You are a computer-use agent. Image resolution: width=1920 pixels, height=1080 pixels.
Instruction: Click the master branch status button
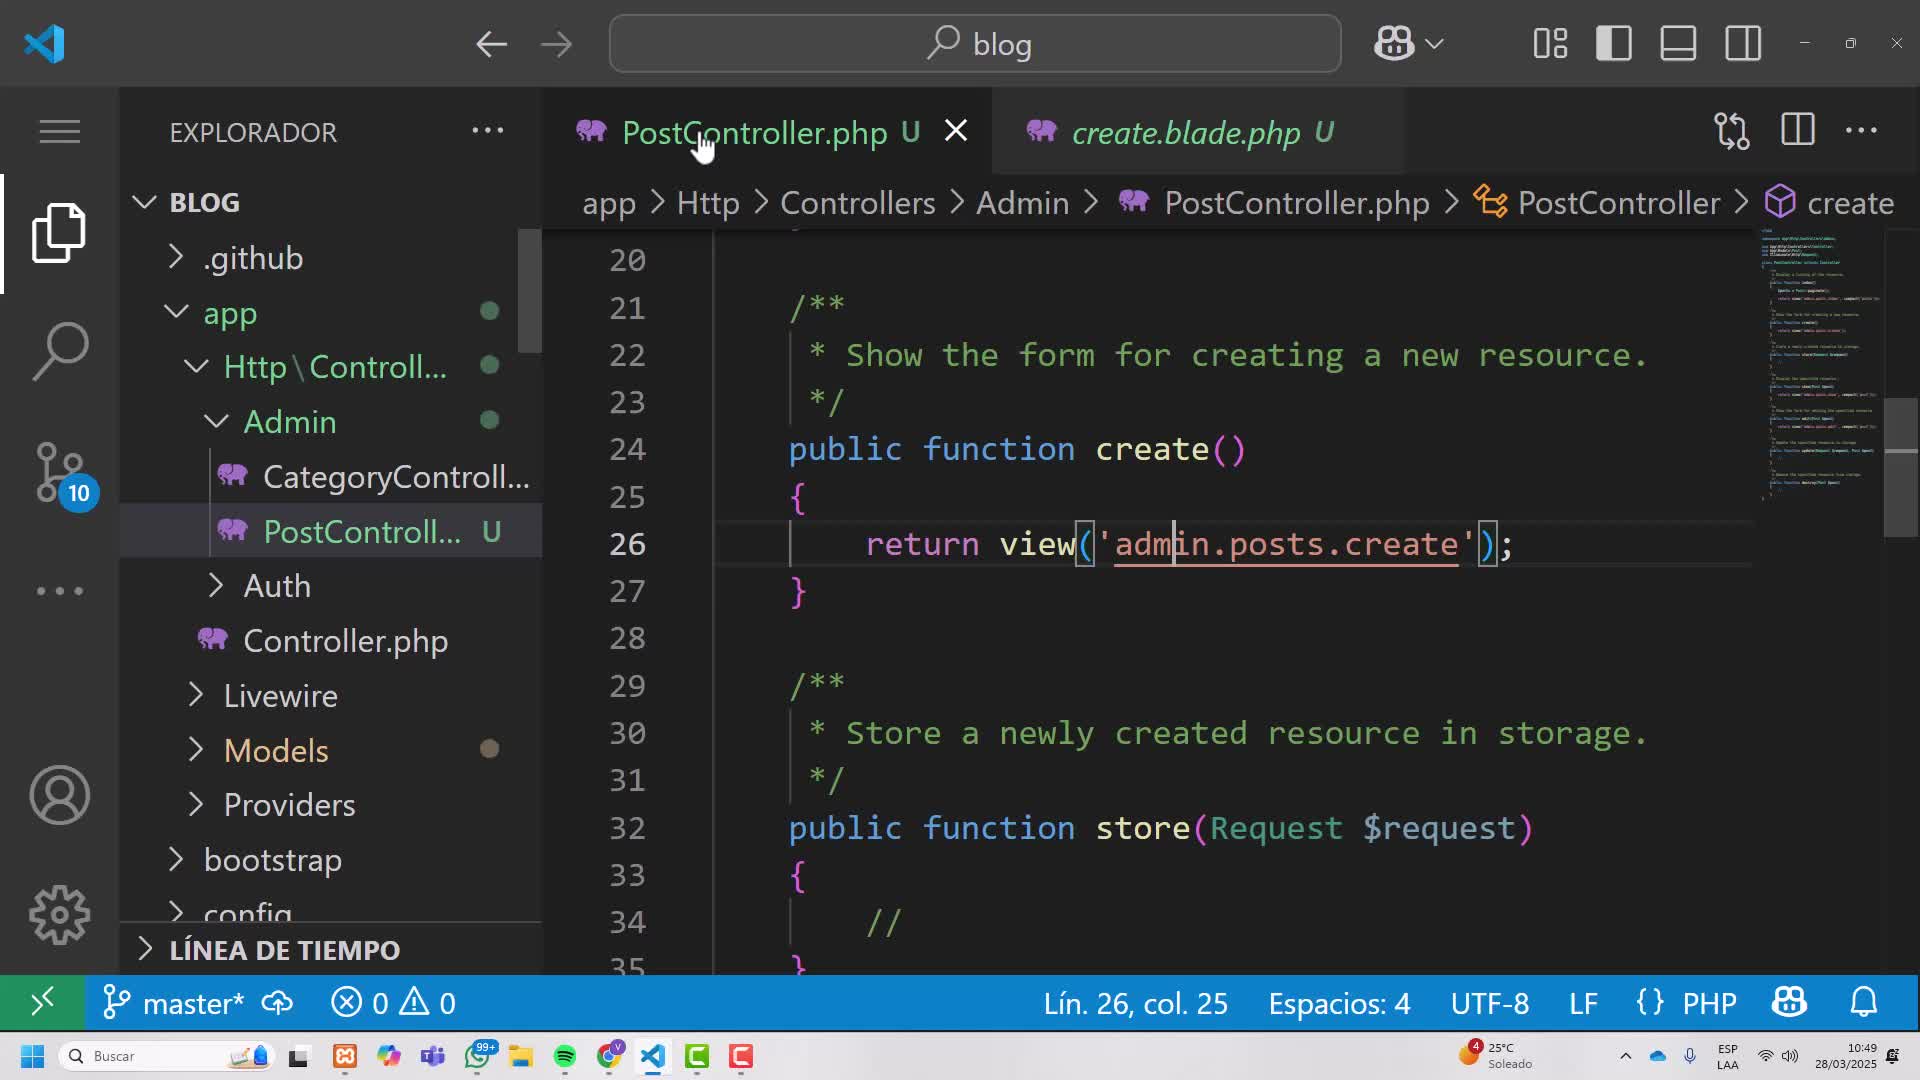tap(175, 1003)
